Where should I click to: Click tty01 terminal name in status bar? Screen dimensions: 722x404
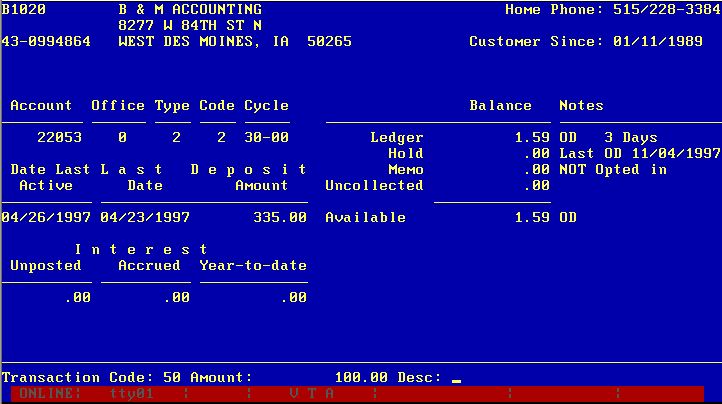(131, 393)
